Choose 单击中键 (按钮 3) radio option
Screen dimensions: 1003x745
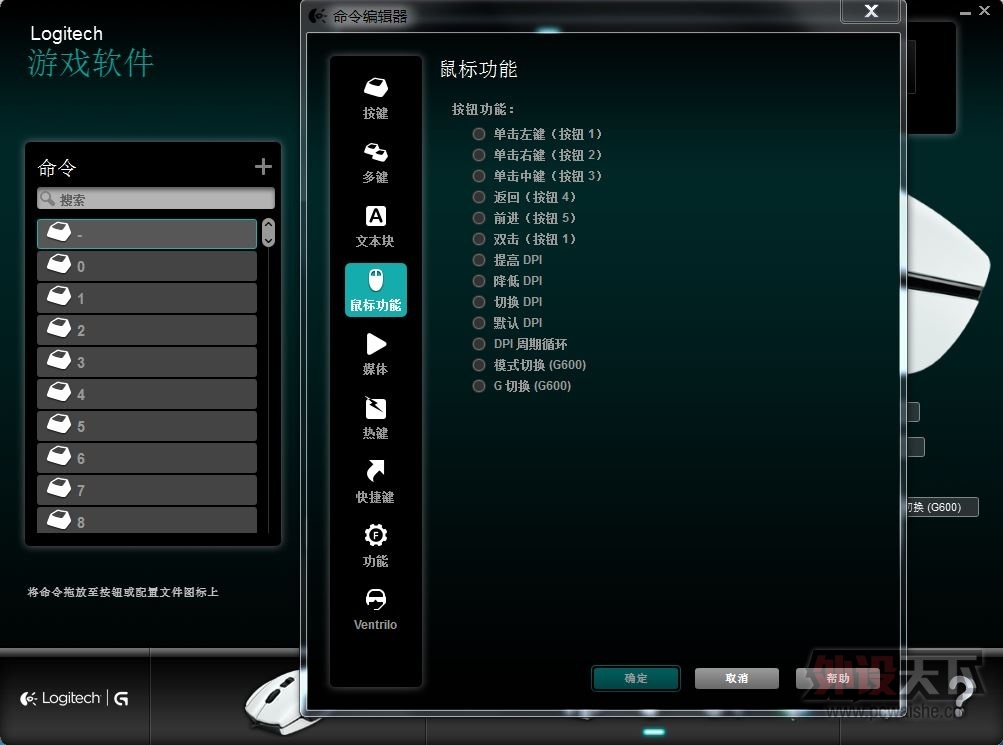click(x=478, y=176)
